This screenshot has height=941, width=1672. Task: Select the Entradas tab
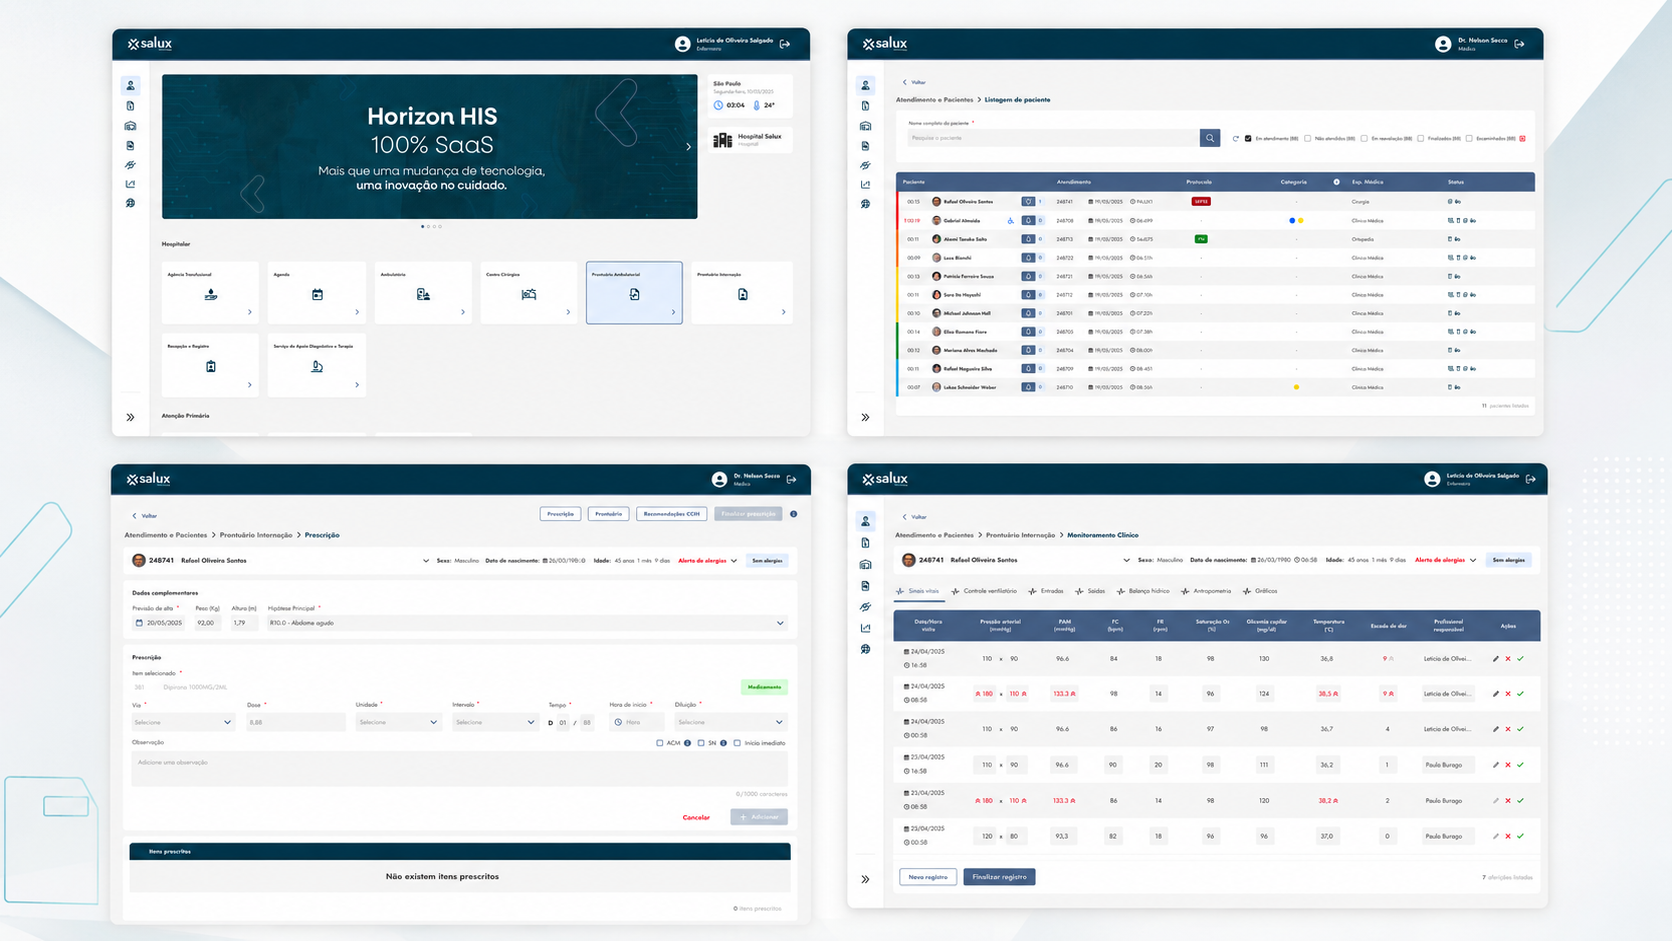pyautogui.click(x=1046, y=591)
